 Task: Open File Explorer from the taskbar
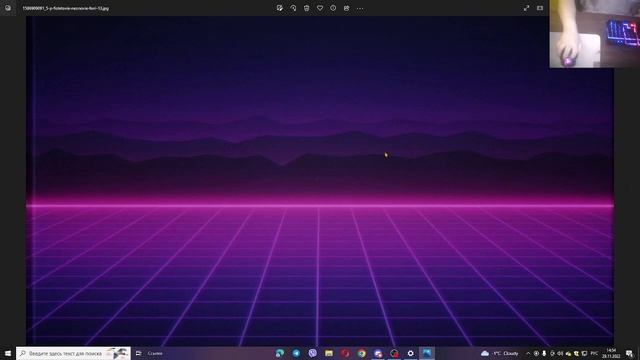(329, 353)
